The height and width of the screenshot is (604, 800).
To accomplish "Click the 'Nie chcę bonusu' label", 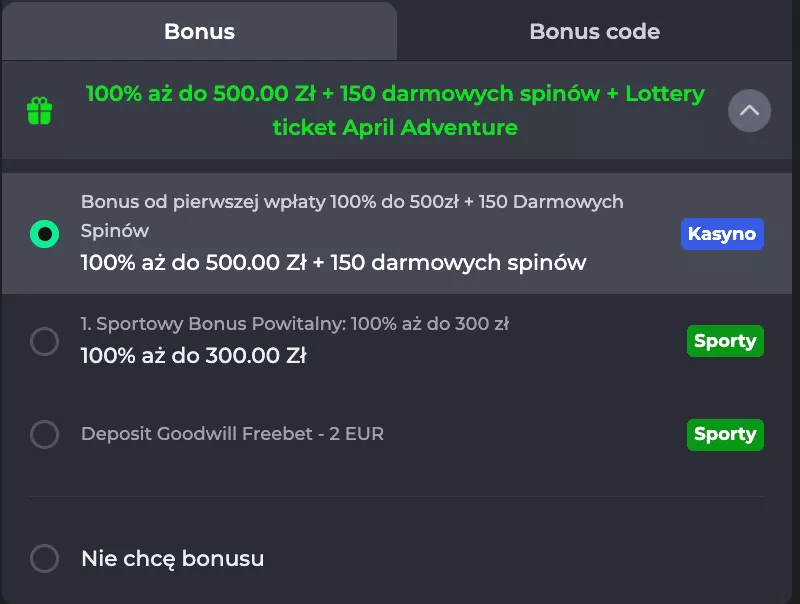I will tap(172, 558).
